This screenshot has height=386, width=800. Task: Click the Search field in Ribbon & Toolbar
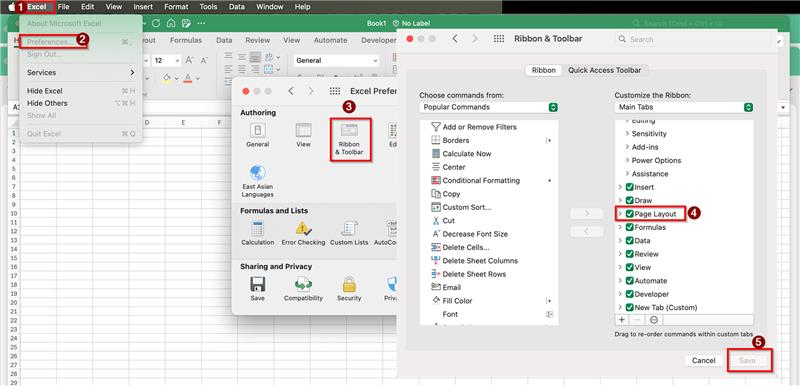(x=671, y=39)
